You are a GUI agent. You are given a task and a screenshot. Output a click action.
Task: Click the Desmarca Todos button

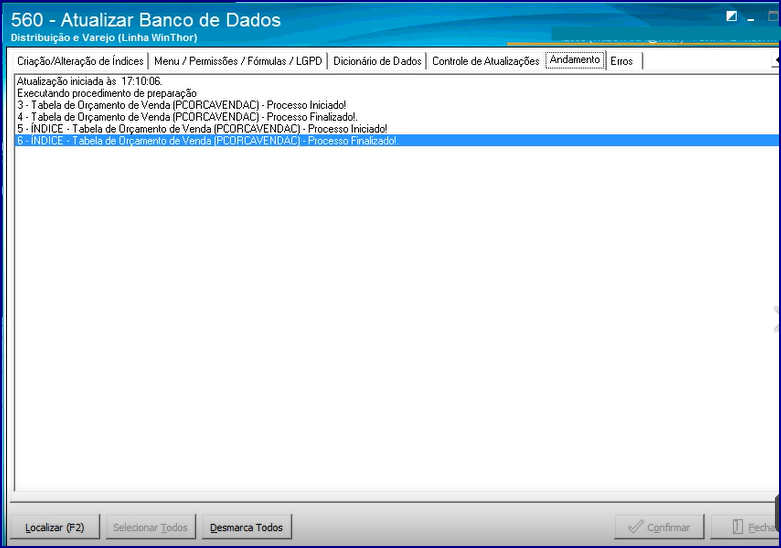247,527
